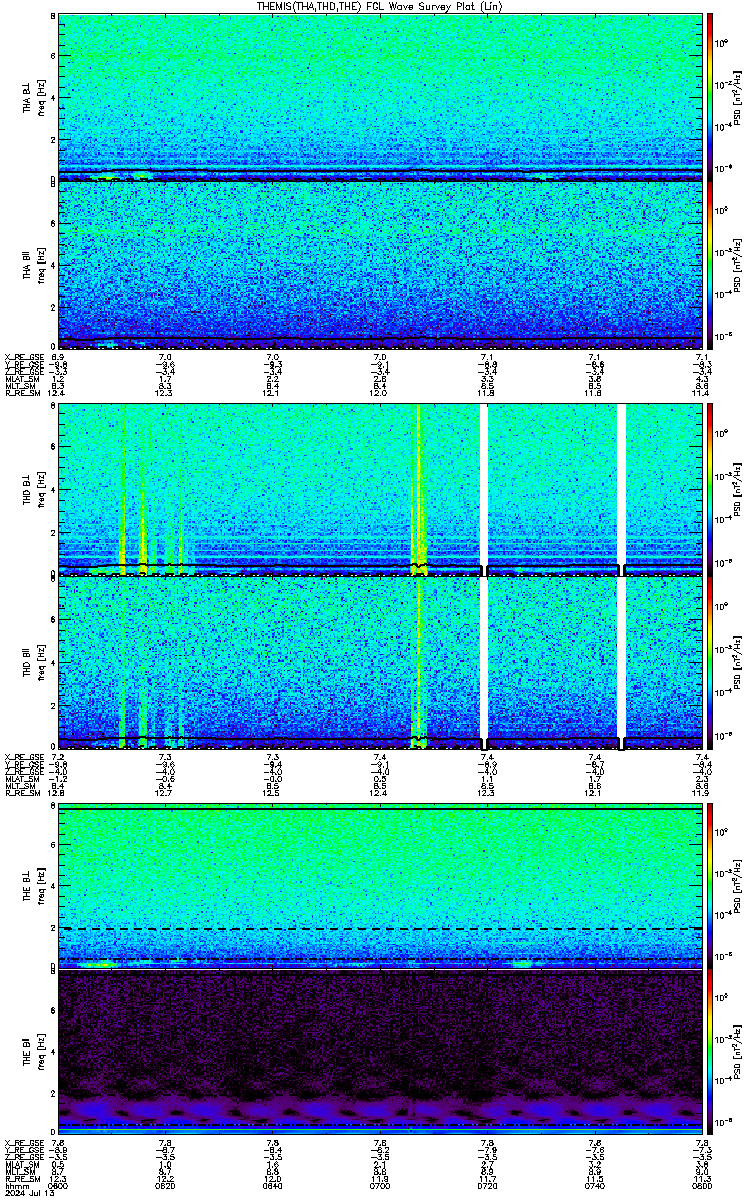Click the "MLT_SM" row label under the THE panels
The width and height of the screenshot is (750, 1200).
(x=19, y=1172)
